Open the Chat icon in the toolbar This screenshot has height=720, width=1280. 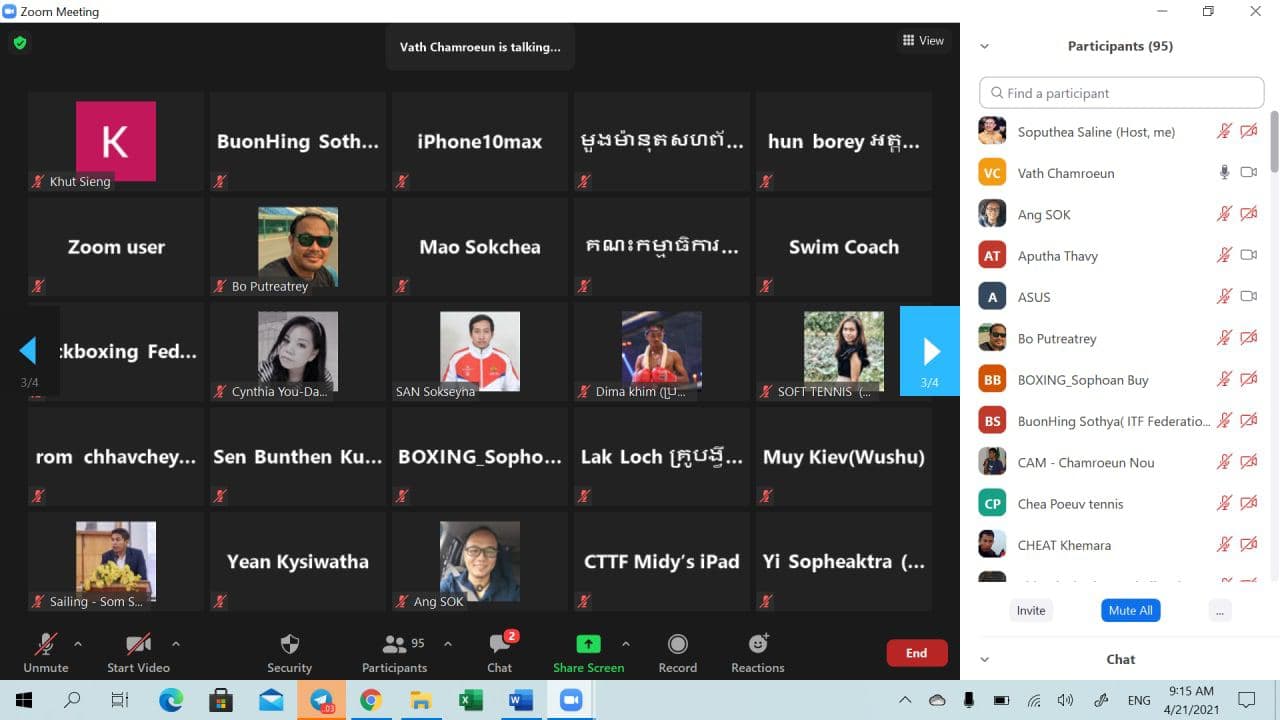[499, 645]
